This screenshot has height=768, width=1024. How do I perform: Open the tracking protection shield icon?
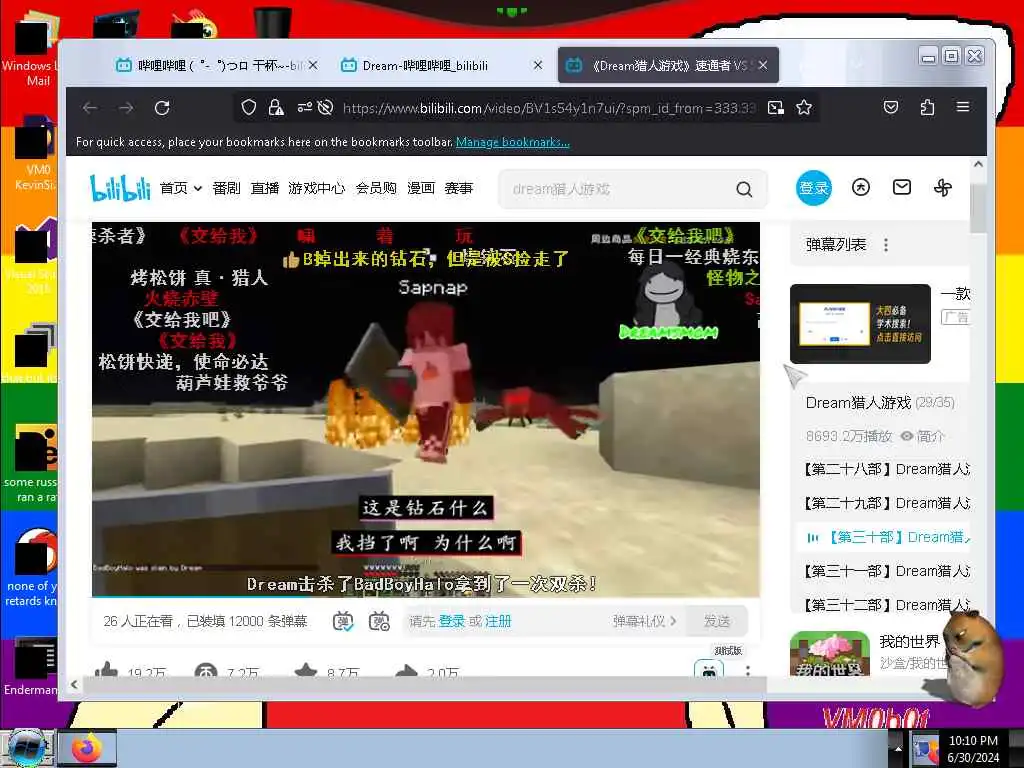[x=249, y=108]
